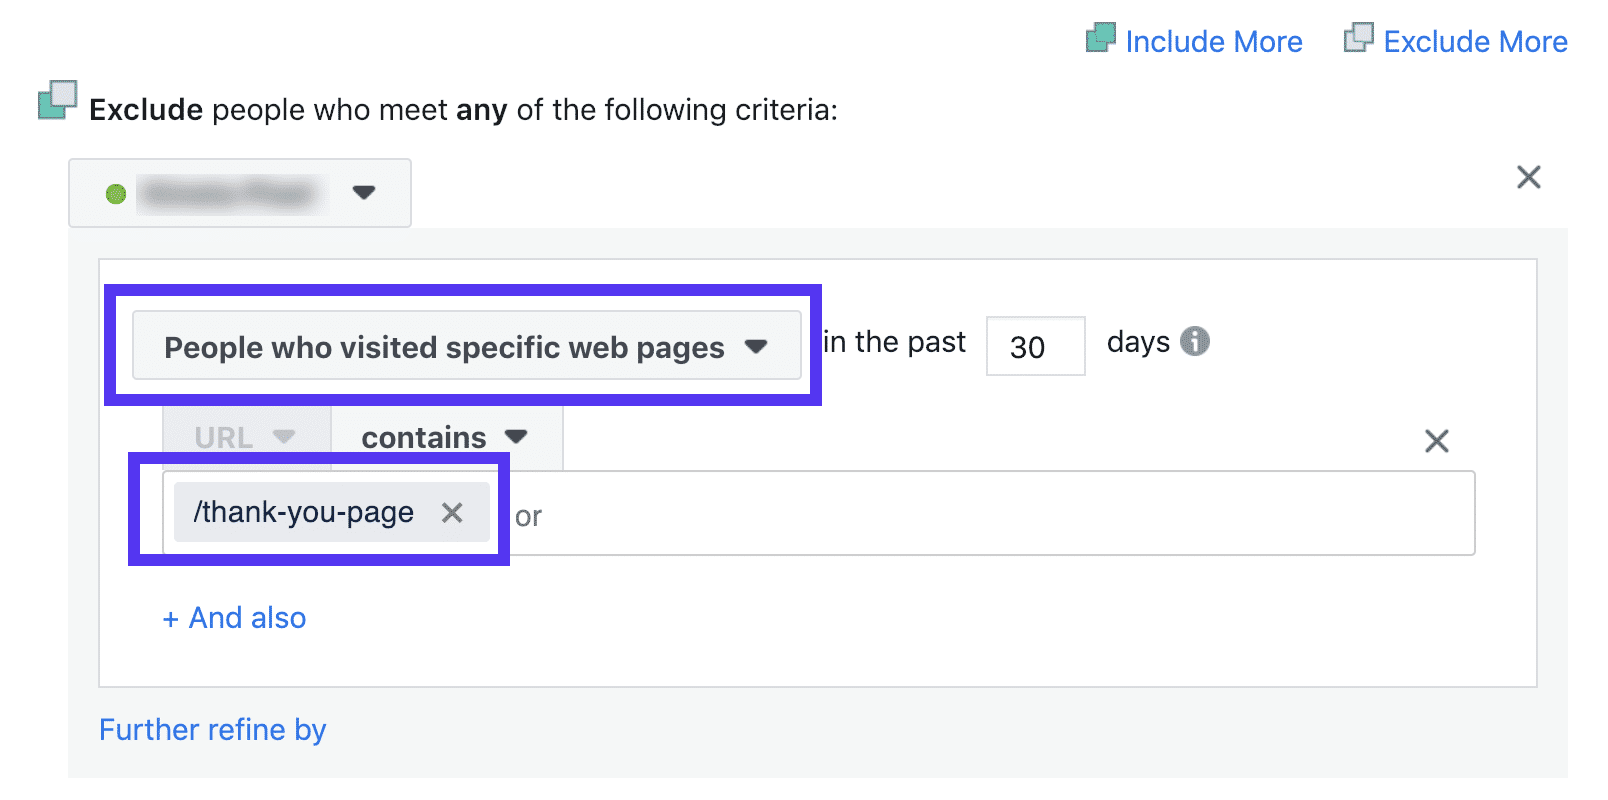Click the 30 days number field
This screenshot has height=800, width=1608.
[x=1035, y=346]
